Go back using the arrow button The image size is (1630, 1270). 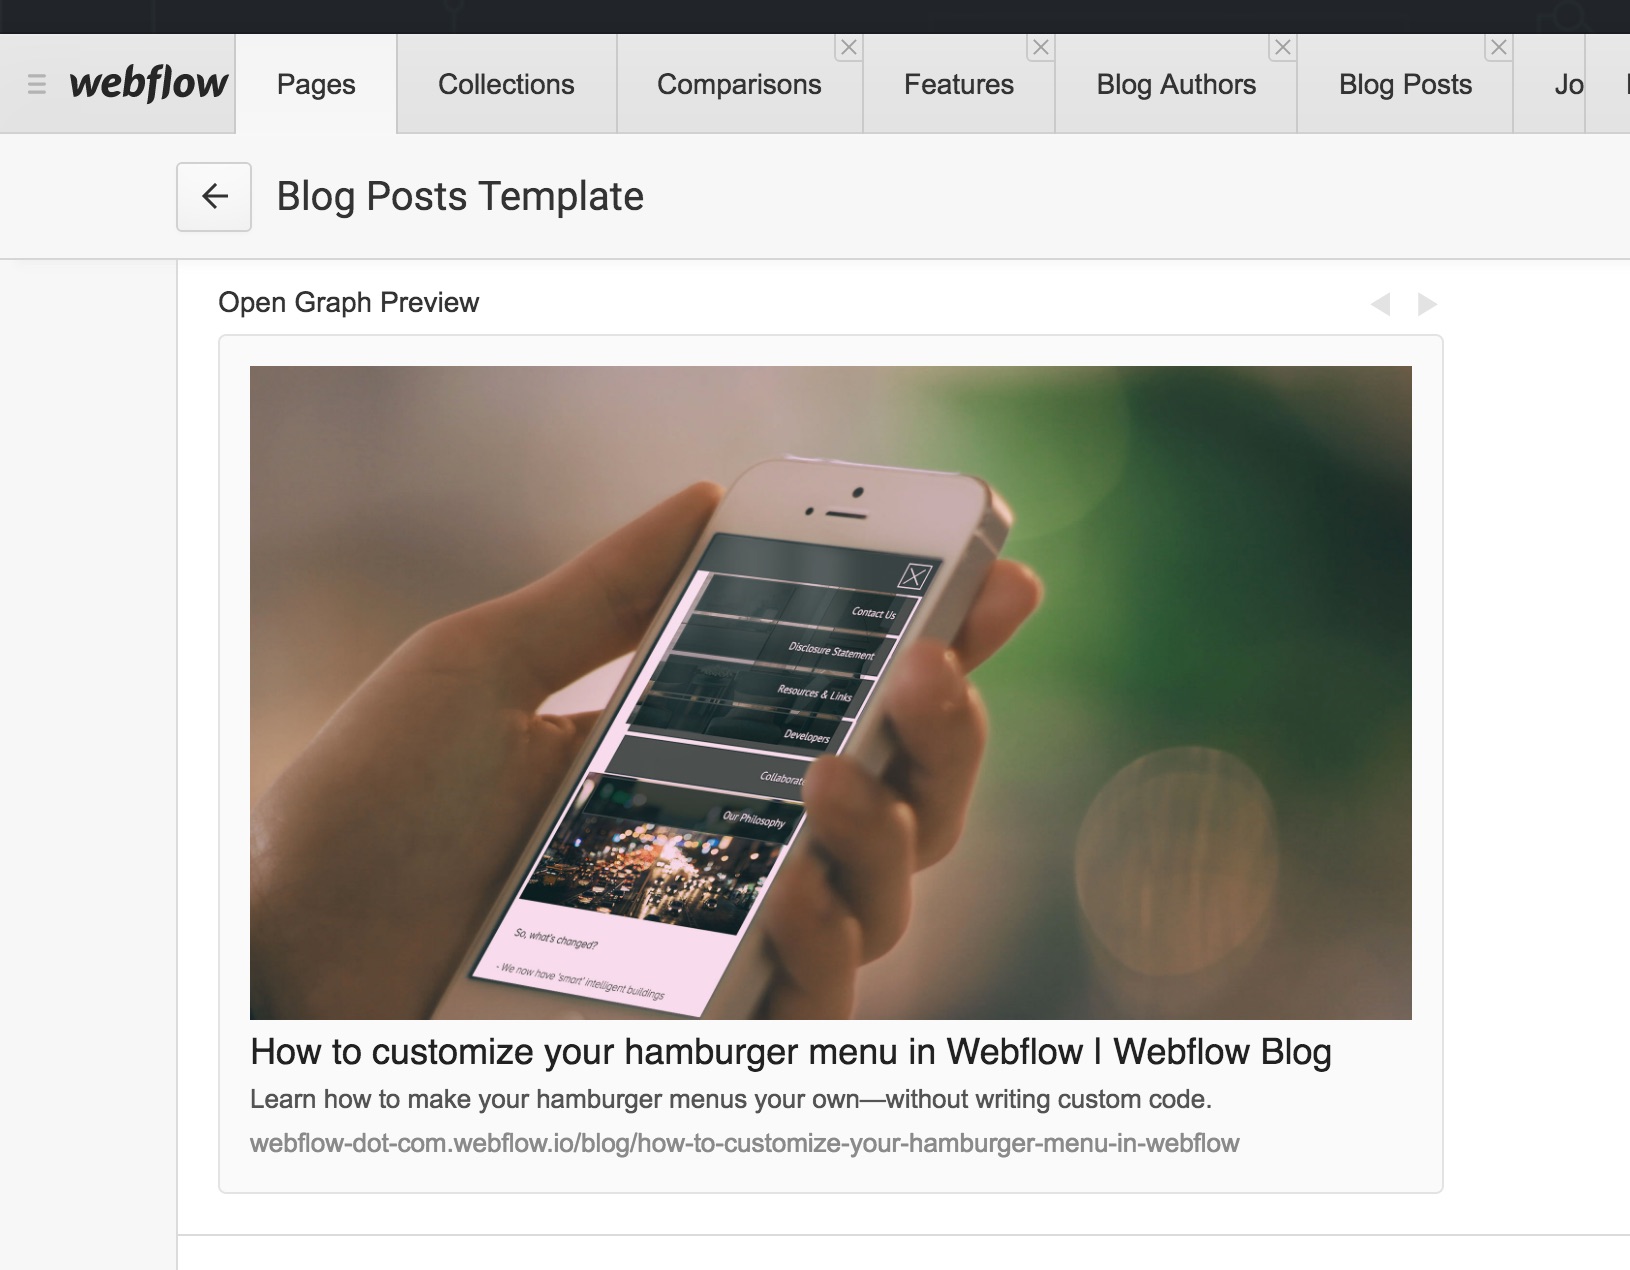pos(214,196)
